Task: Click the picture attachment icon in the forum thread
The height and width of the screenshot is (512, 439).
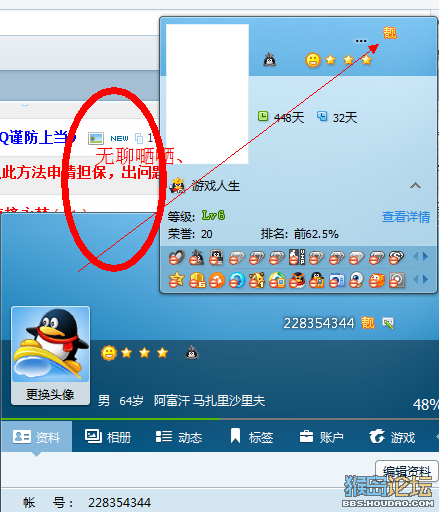Action: [96, 138]
